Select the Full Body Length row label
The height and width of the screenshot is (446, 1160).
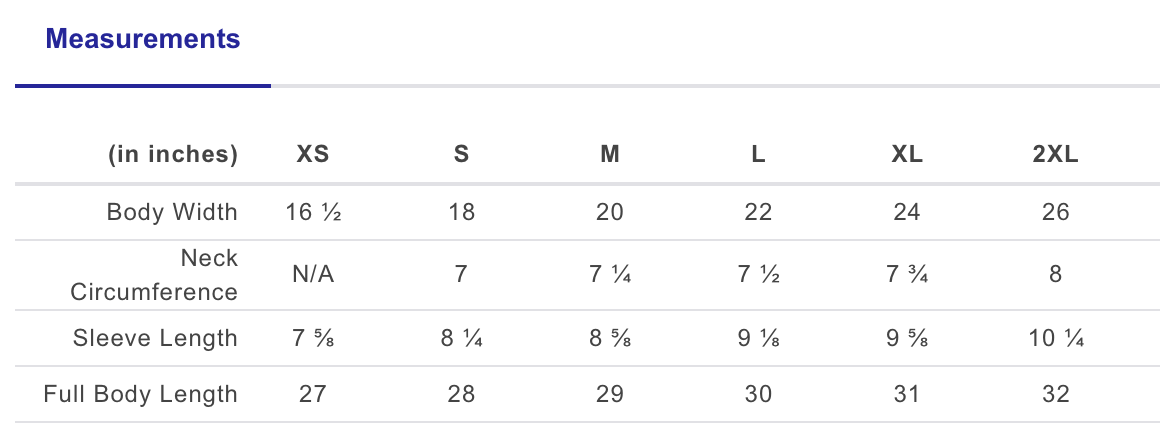141,394
